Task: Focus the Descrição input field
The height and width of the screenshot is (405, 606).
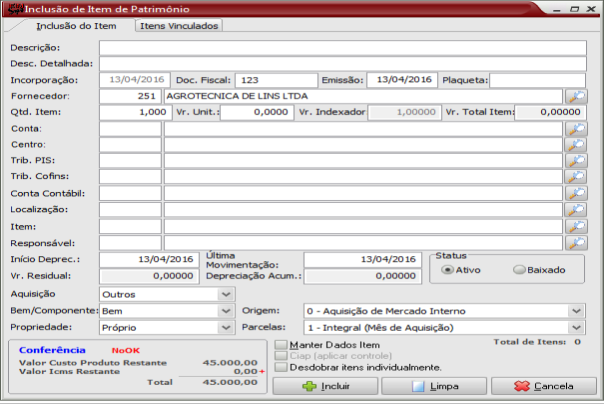Action: pos(343,48)
